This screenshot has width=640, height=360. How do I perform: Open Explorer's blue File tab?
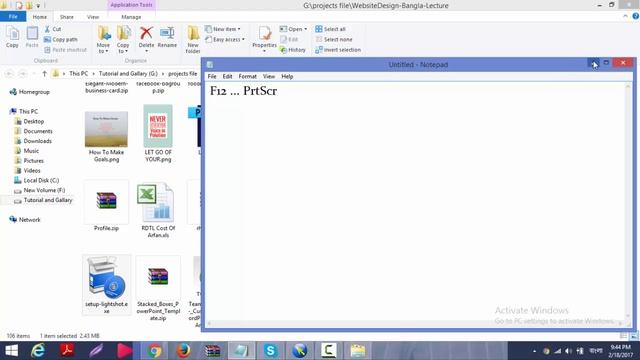(13, 17)
